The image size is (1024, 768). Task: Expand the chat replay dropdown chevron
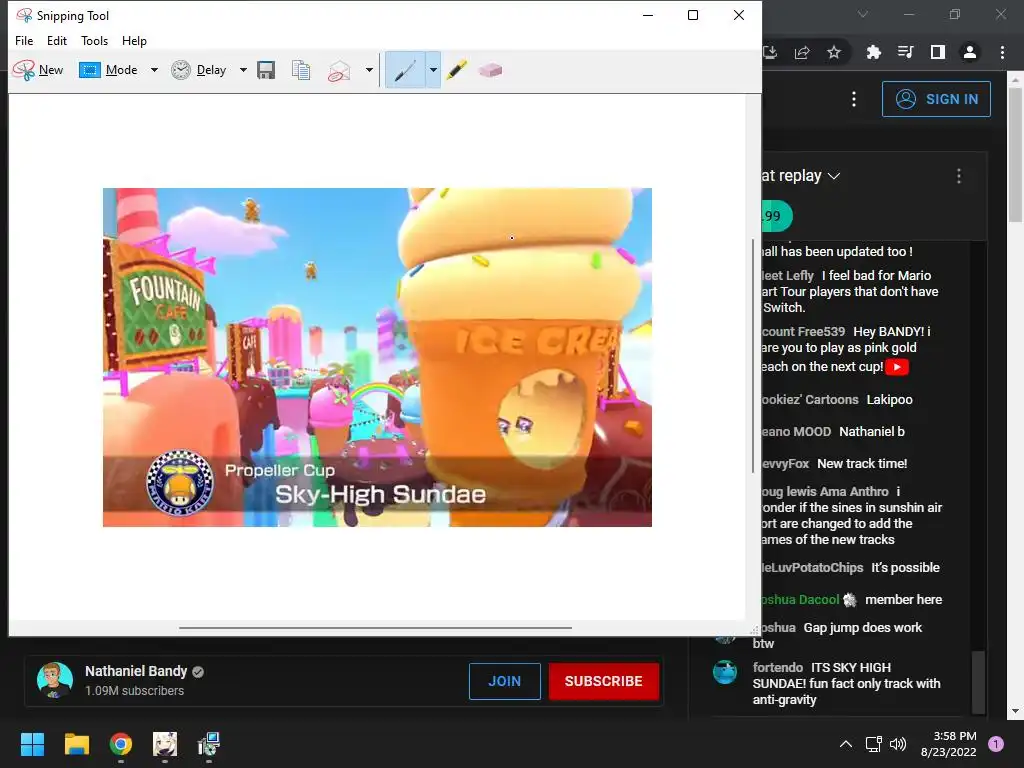tap(833, 176)
